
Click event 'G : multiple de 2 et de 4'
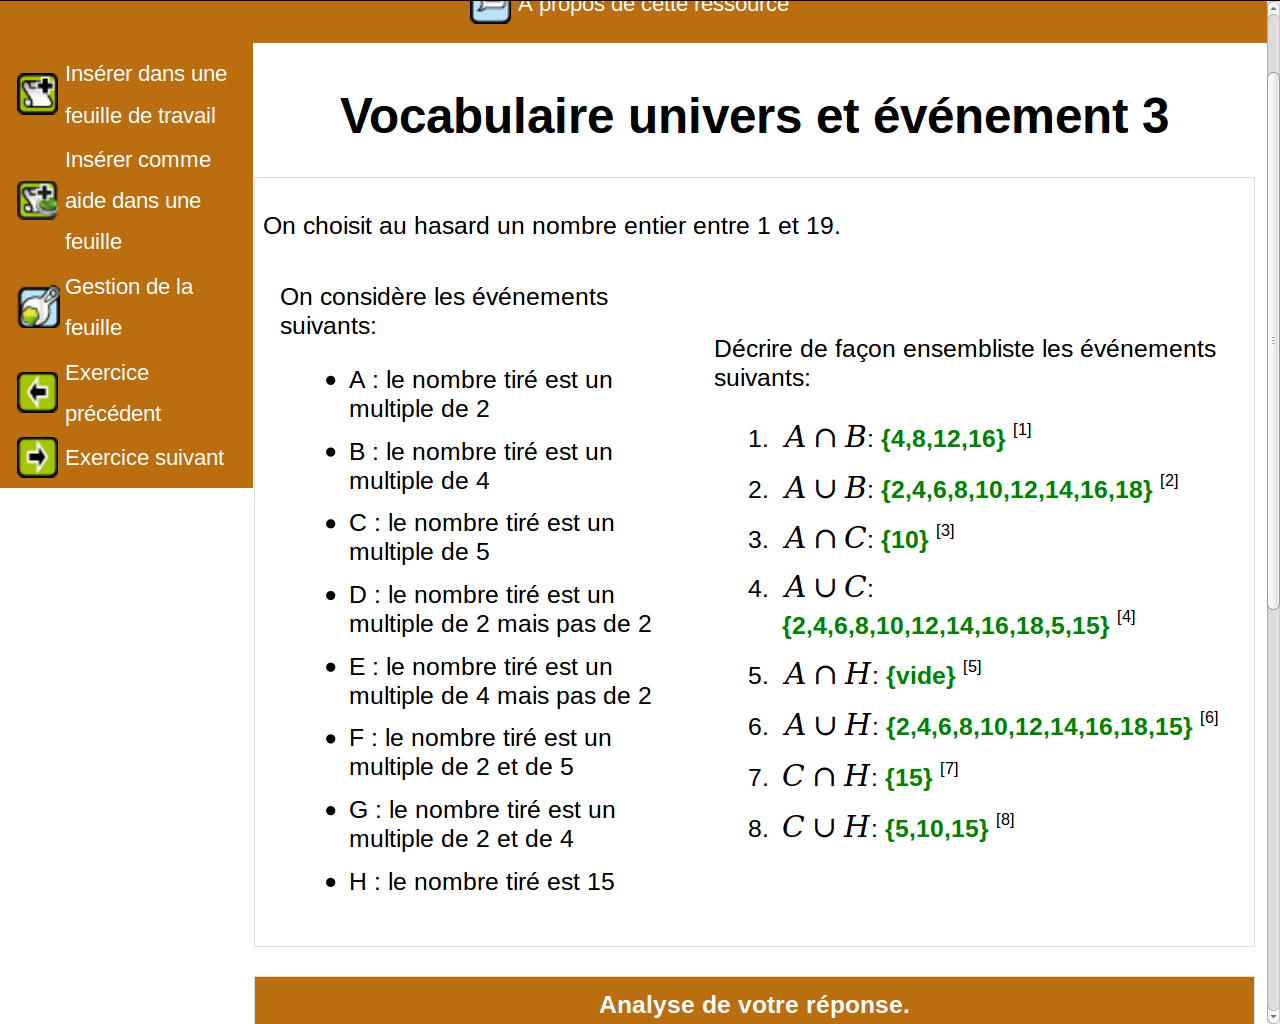[x=482, y=824]
